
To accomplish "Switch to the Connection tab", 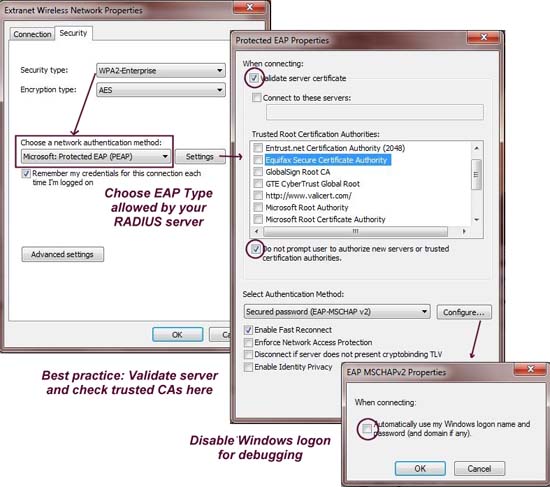I will point(32,34).
